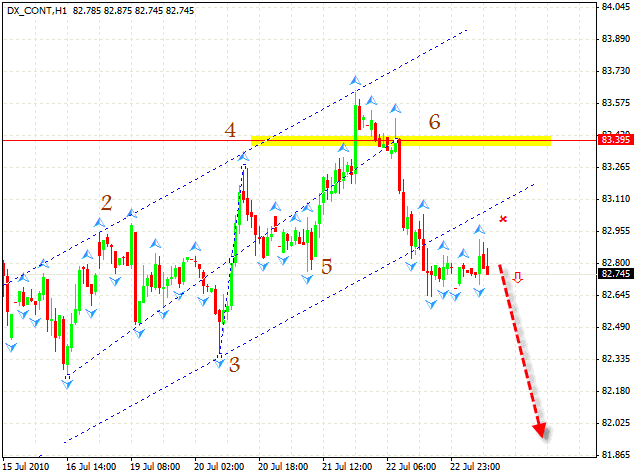
Task: Click the 22 Jul 06:00 time label
Action: 411,467
